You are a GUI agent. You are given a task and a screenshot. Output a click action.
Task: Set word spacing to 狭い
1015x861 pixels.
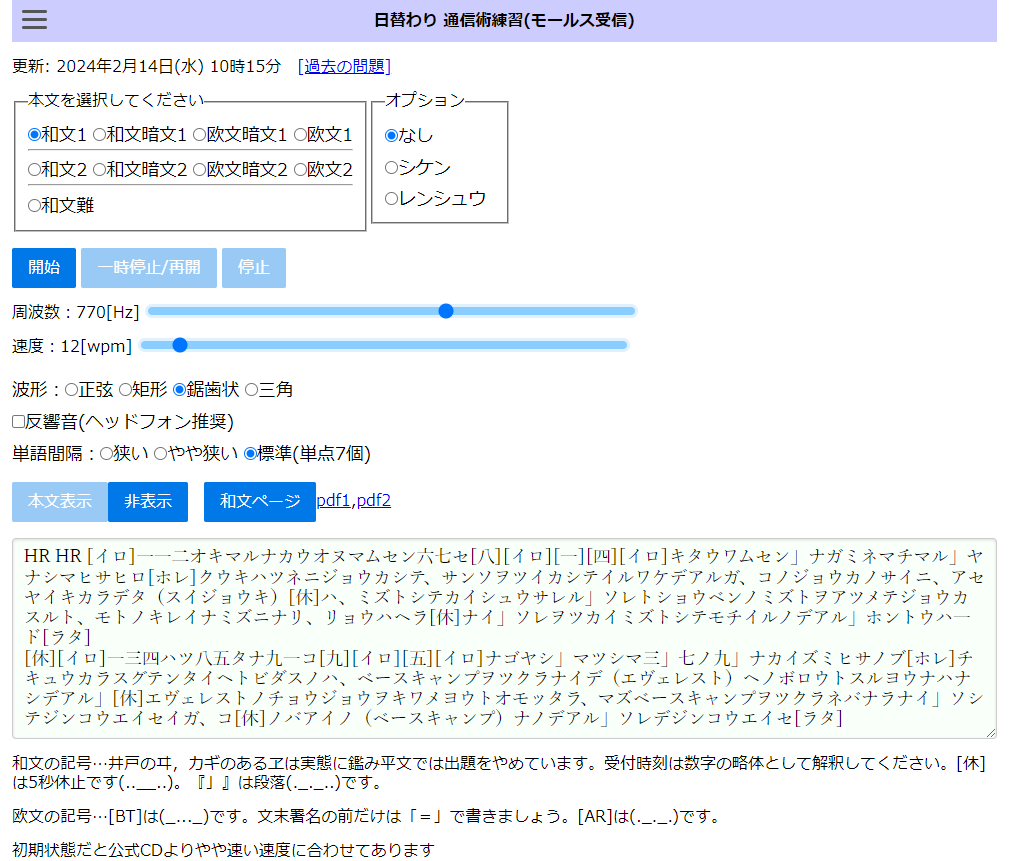coord(107,454)
